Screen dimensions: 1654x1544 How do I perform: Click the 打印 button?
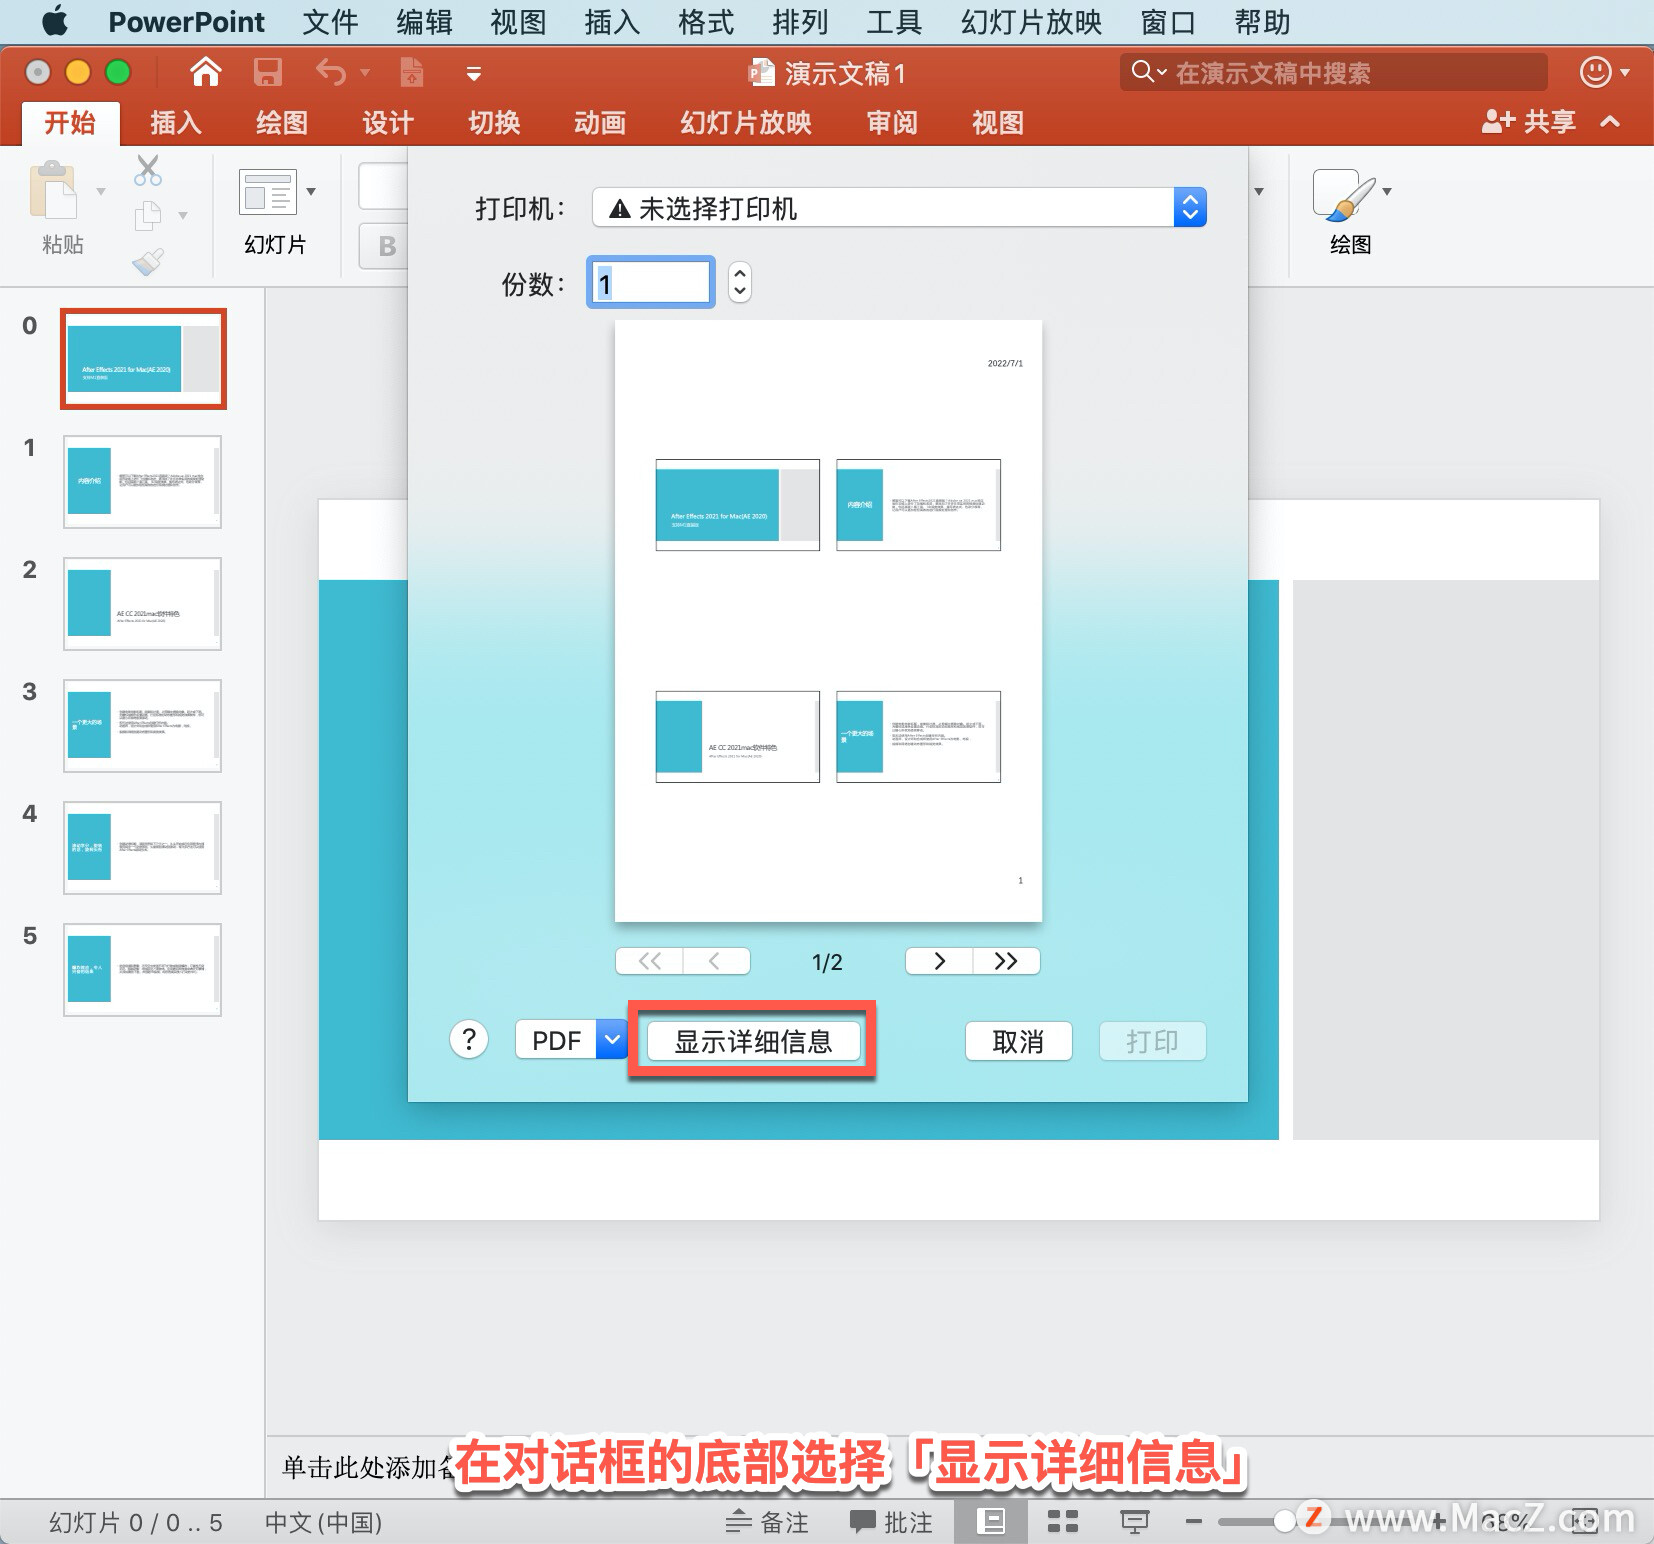1152,1041
